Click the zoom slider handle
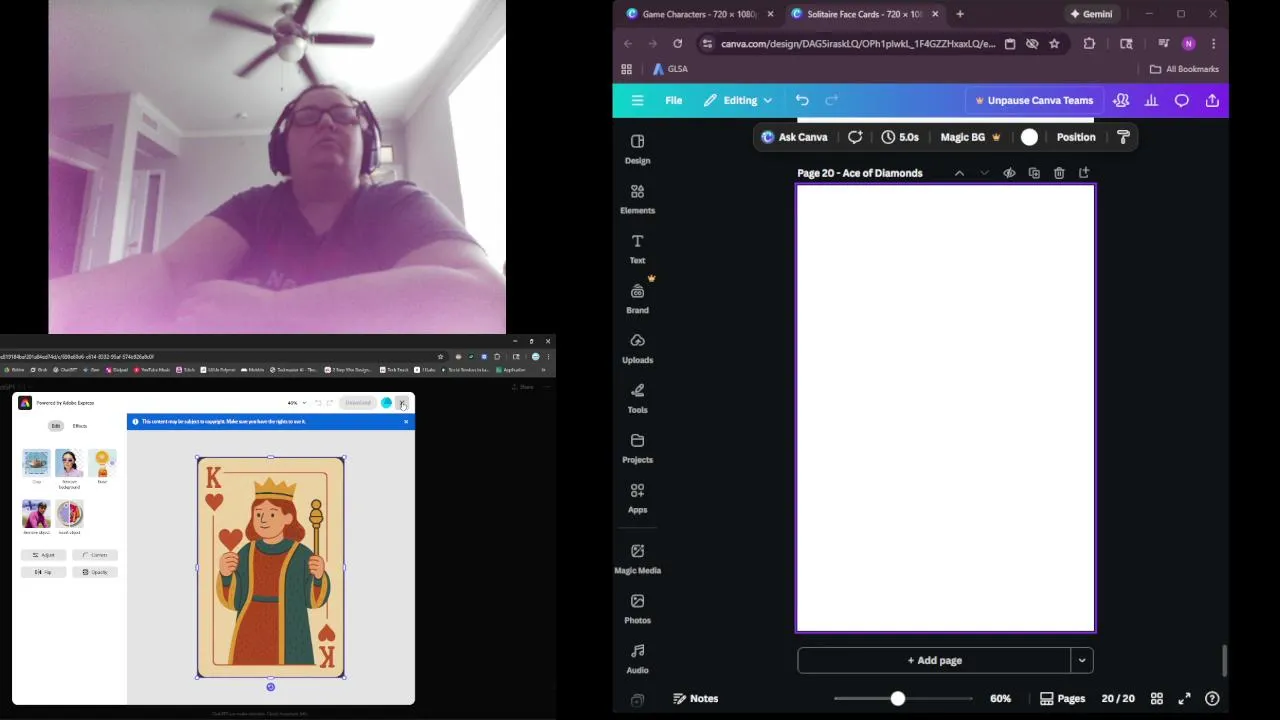Image resolution: width=1280 pixels, height=720 pixels. (x=898, y=699)
